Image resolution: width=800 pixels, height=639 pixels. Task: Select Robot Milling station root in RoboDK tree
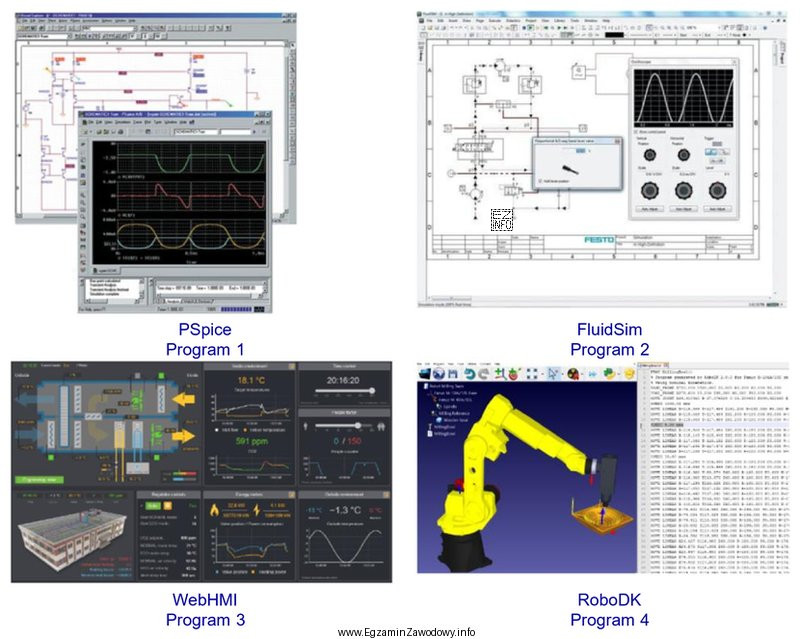(447, 386)
